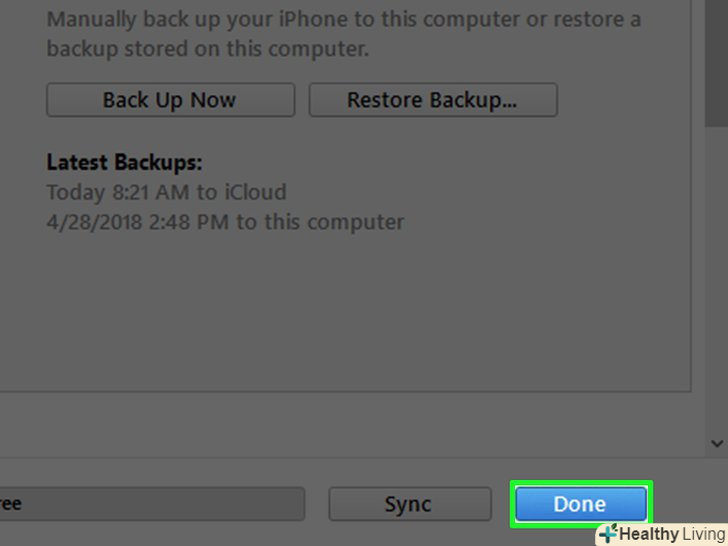
Task: Click the green cross Healthy Living logo
Action: tap(608, 534)
